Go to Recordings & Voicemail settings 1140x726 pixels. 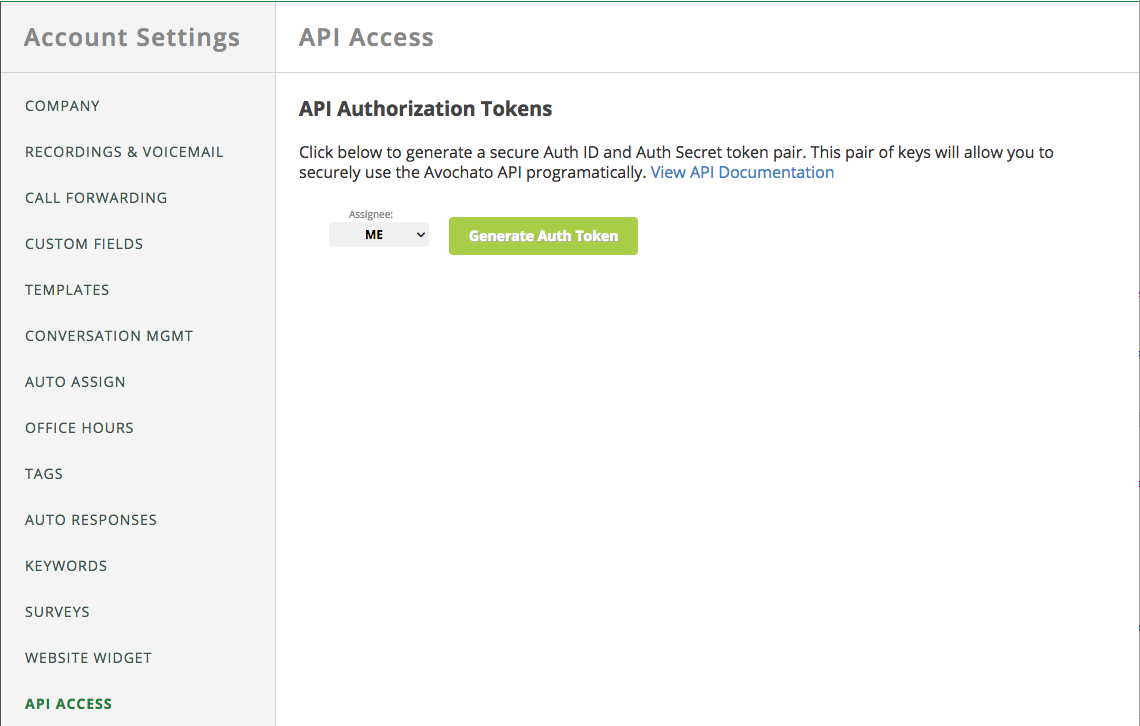point(124,152)
